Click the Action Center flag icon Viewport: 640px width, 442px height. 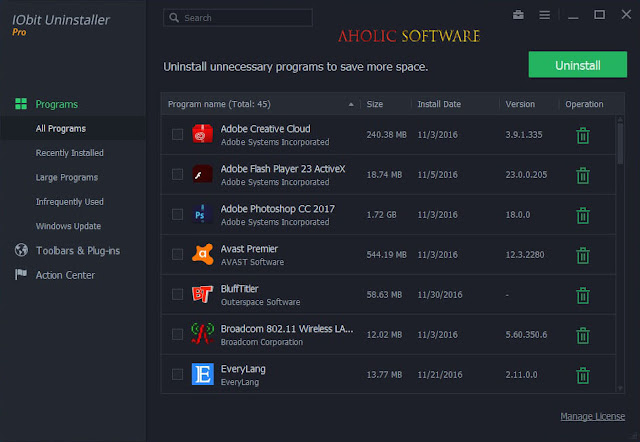click(x=21, y=274)
